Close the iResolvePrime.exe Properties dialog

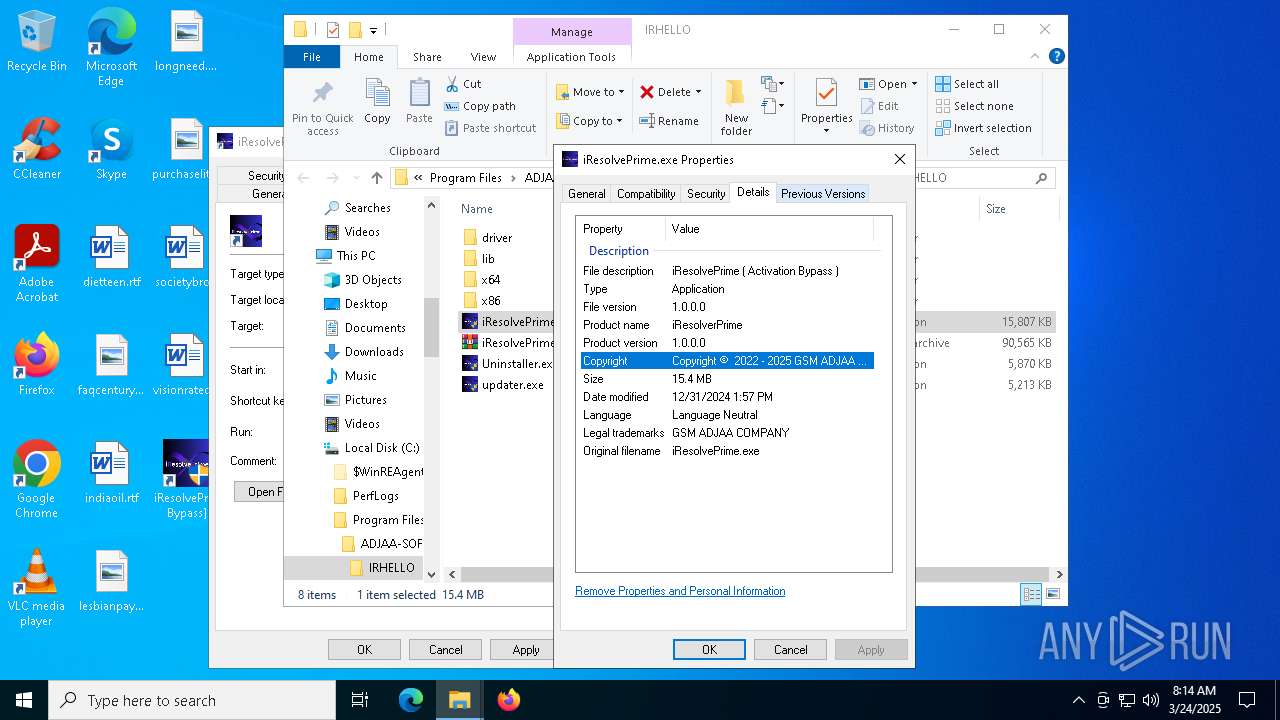(899, 159)
